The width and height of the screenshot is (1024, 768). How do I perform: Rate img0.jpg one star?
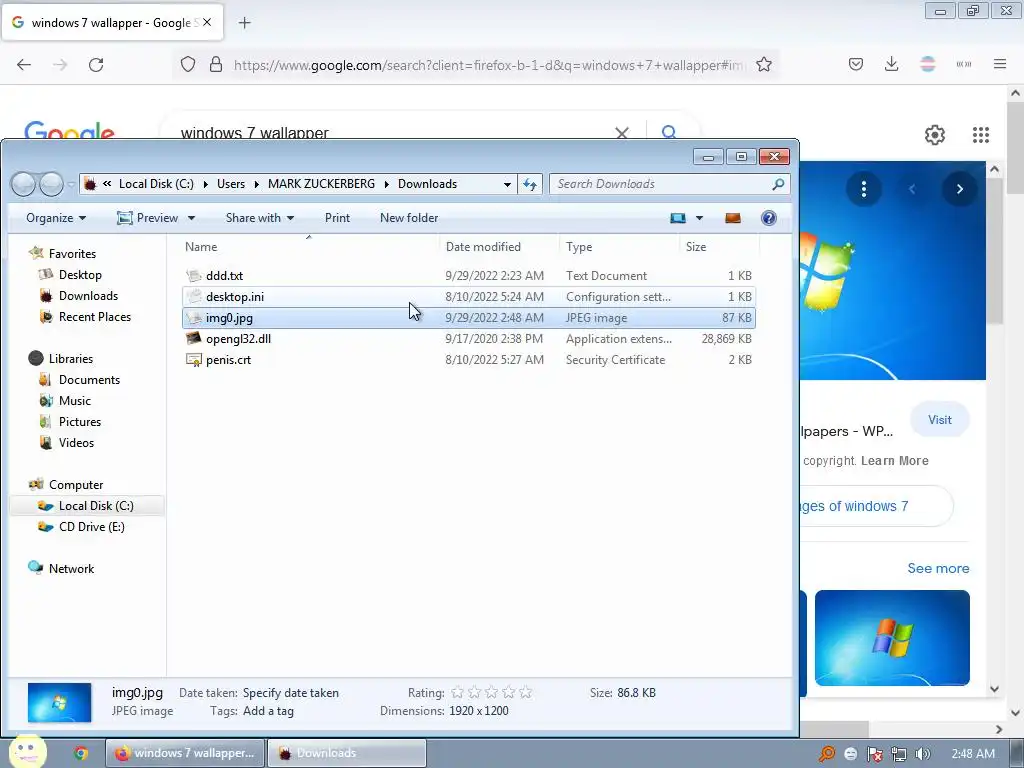tap(457, 692)
